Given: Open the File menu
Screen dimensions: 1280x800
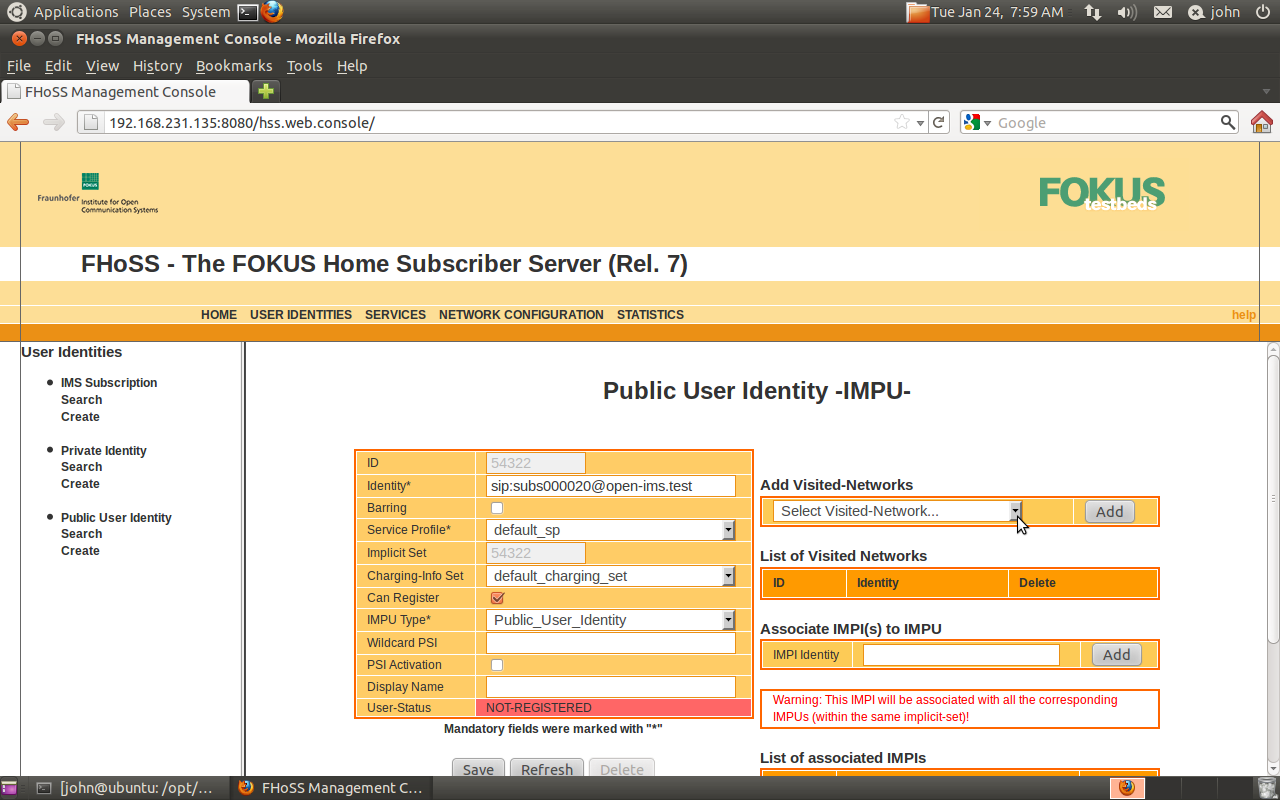Looking at the screenshot, I should pyautogui.click(x=19, y=66).
